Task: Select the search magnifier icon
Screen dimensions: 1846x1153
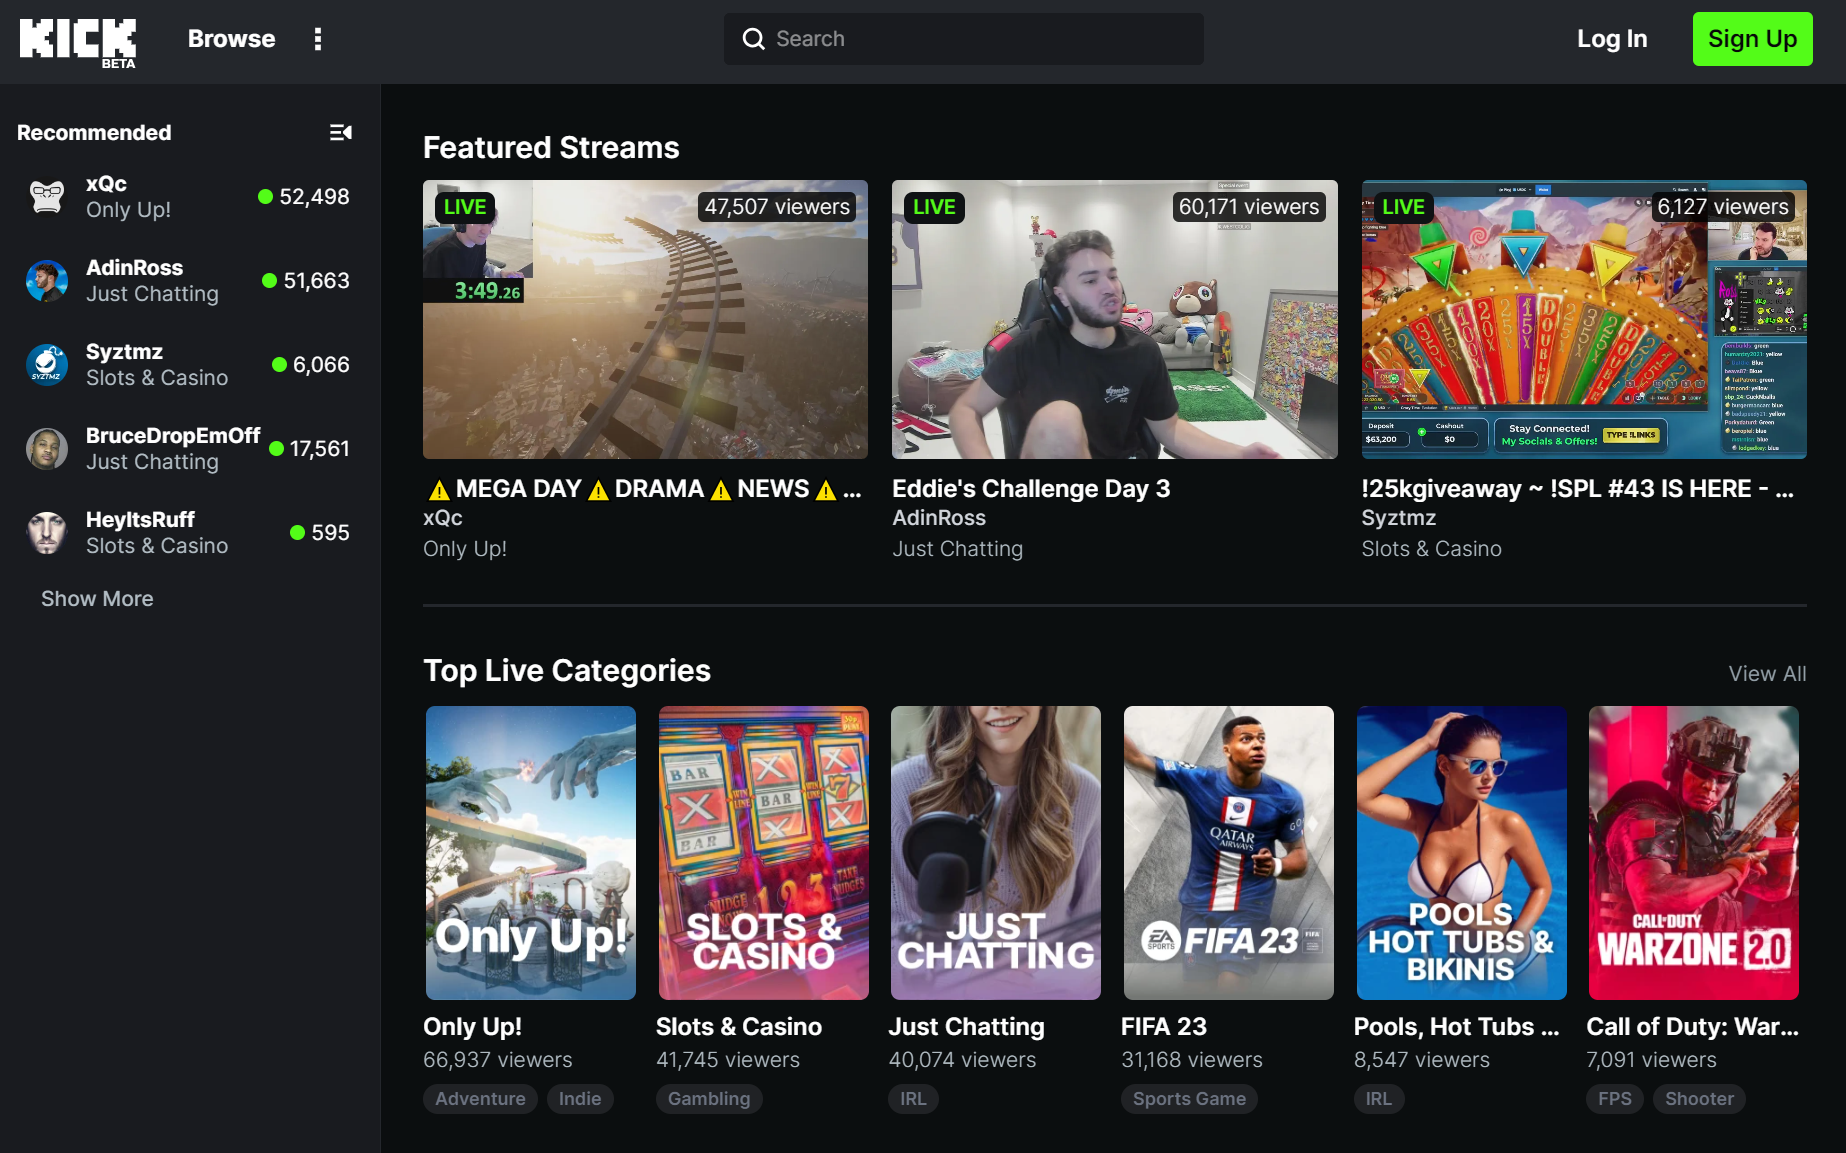Action: [753, 38]
